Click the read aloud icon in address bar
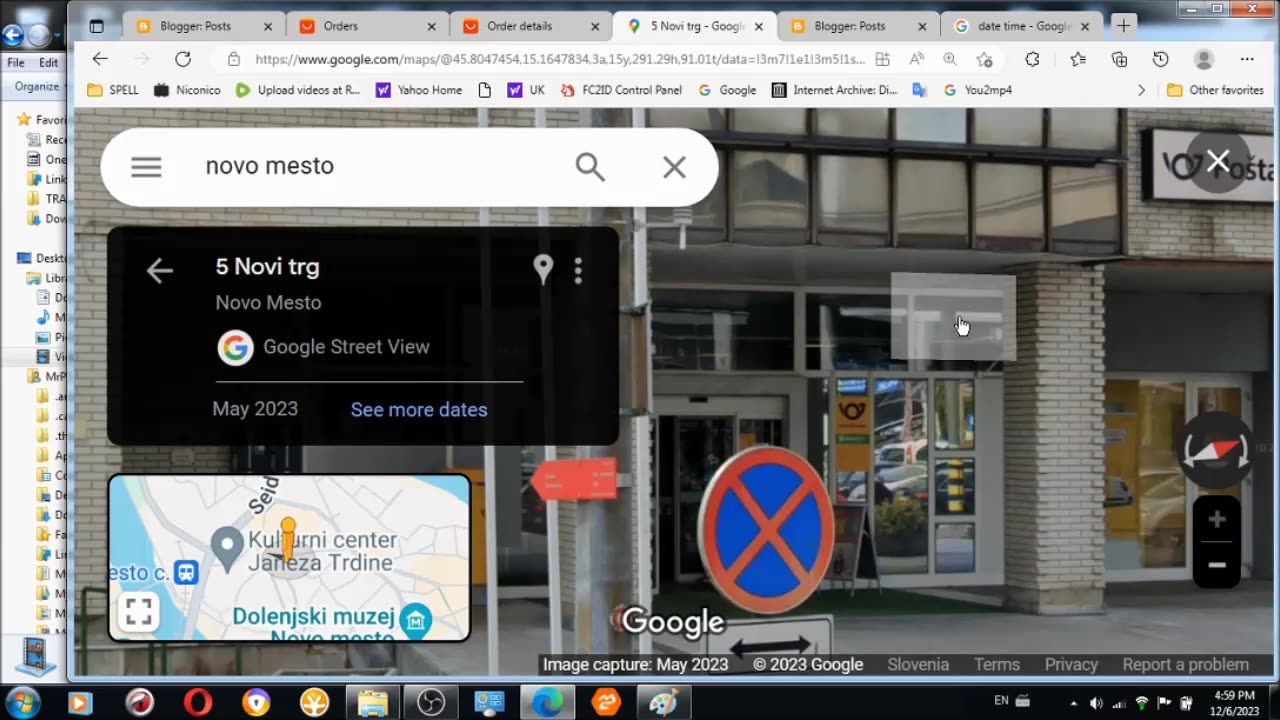 tap(916, 59)
